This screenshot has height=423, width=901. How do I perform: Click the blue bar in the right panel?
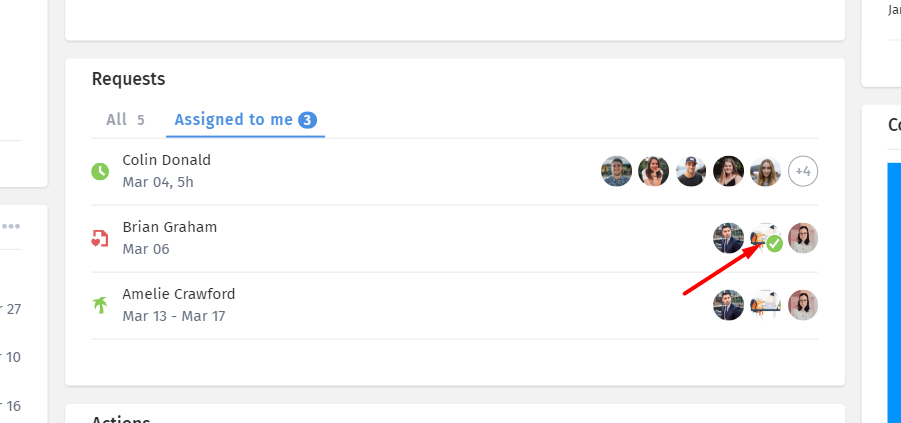tap(894, 293)
